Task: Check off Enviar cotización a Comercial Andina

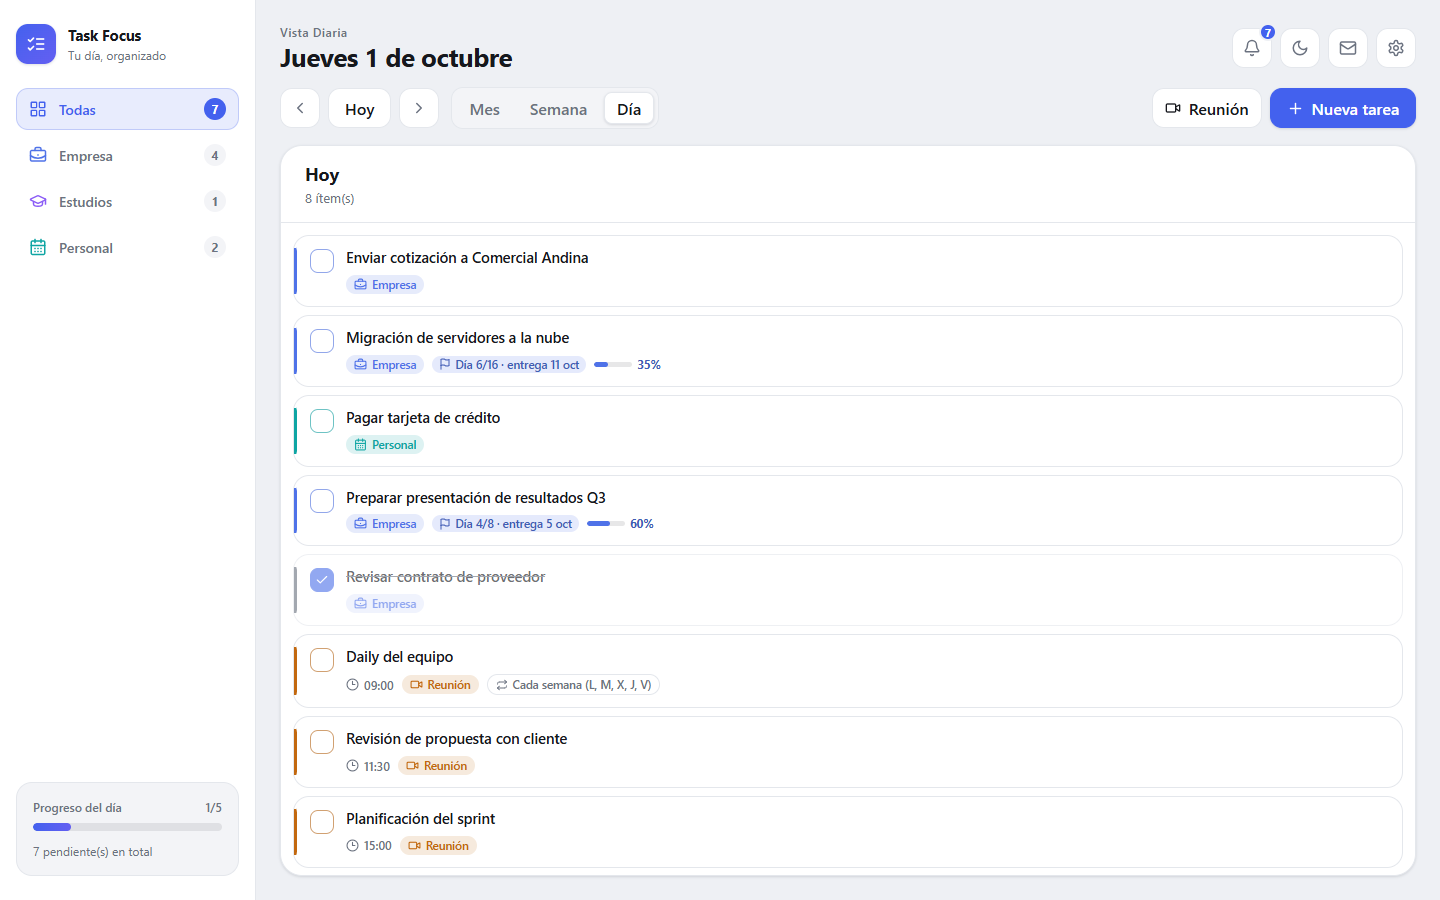Action: [322, 261]
